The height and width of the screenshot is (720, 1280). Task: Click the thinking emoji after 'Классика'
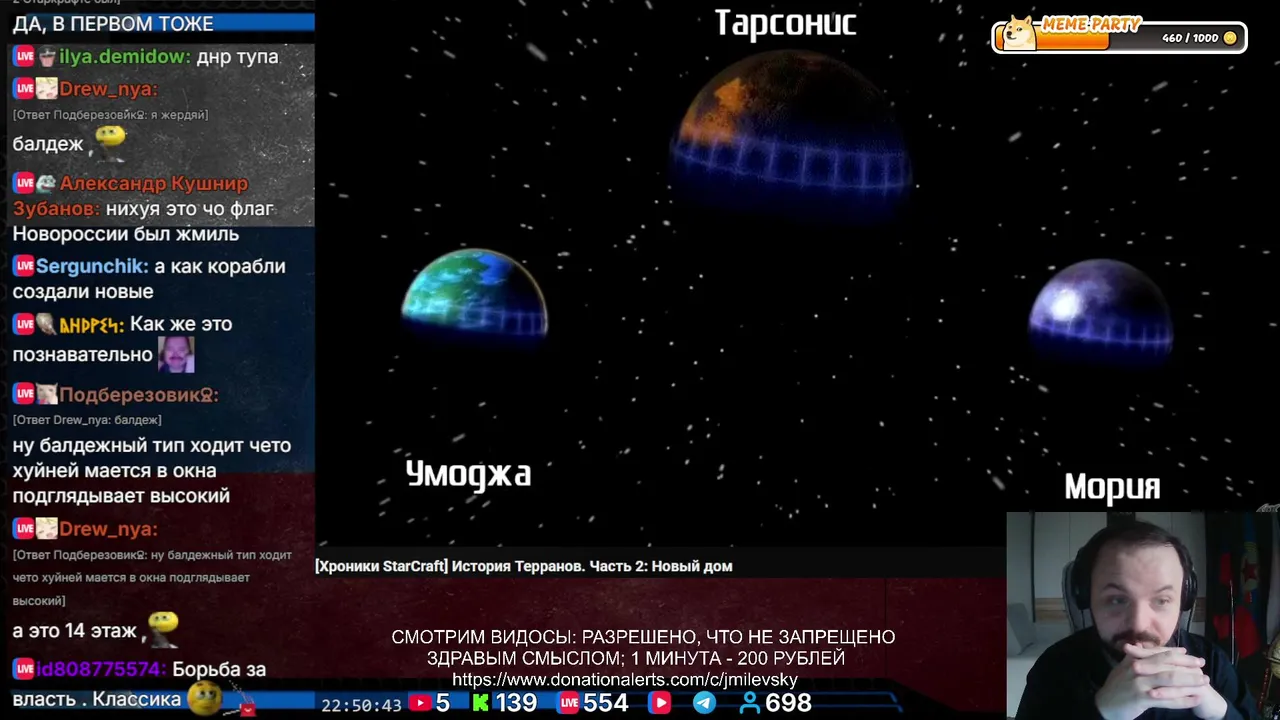coord(204,697)
